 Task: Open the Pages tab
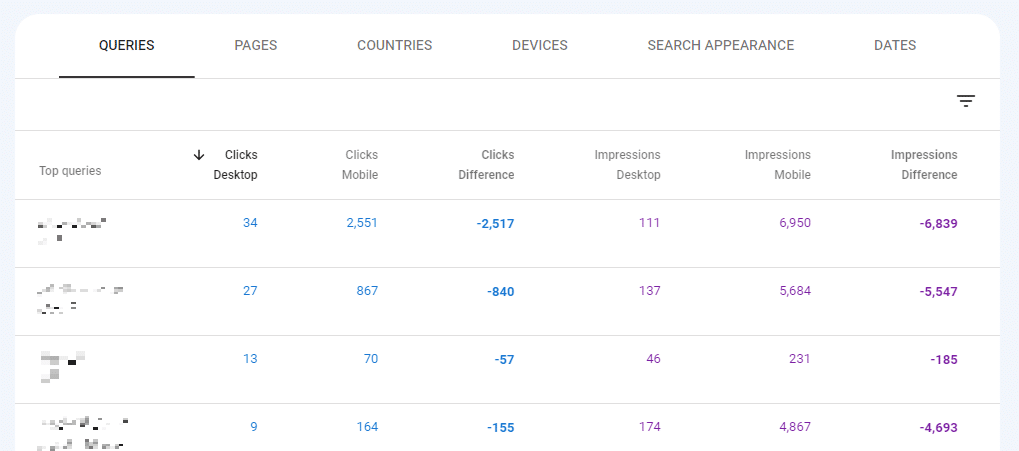coord(255,46)
